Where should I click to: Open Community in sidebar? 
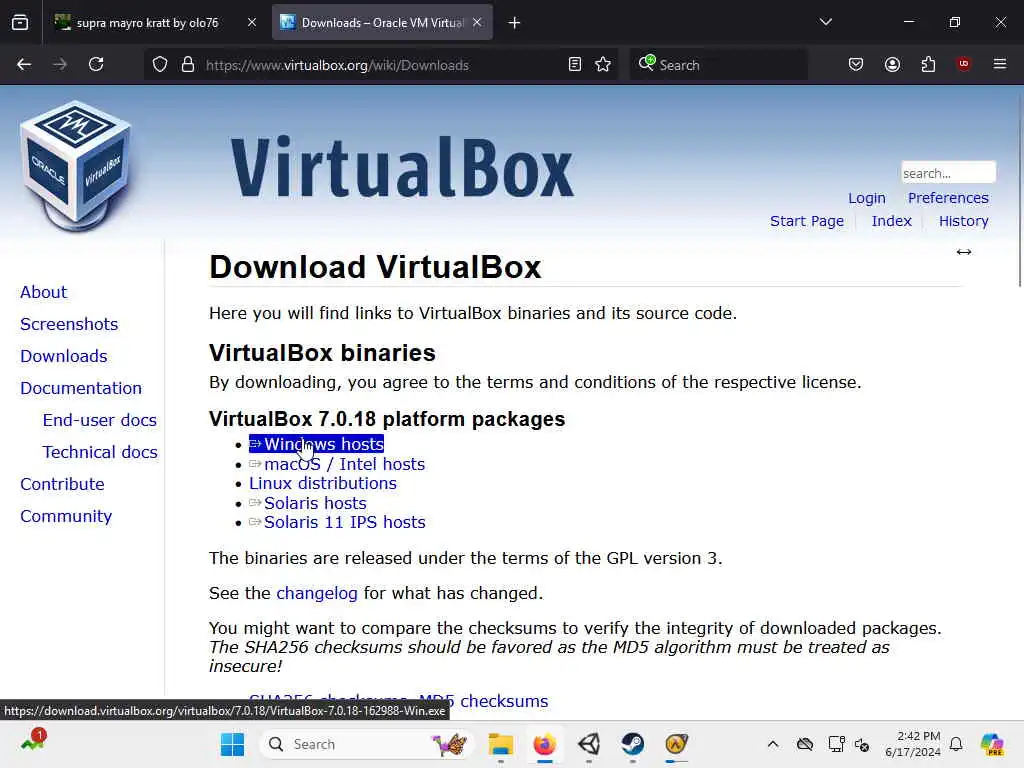pyautogui.click(x=66, y=516)
